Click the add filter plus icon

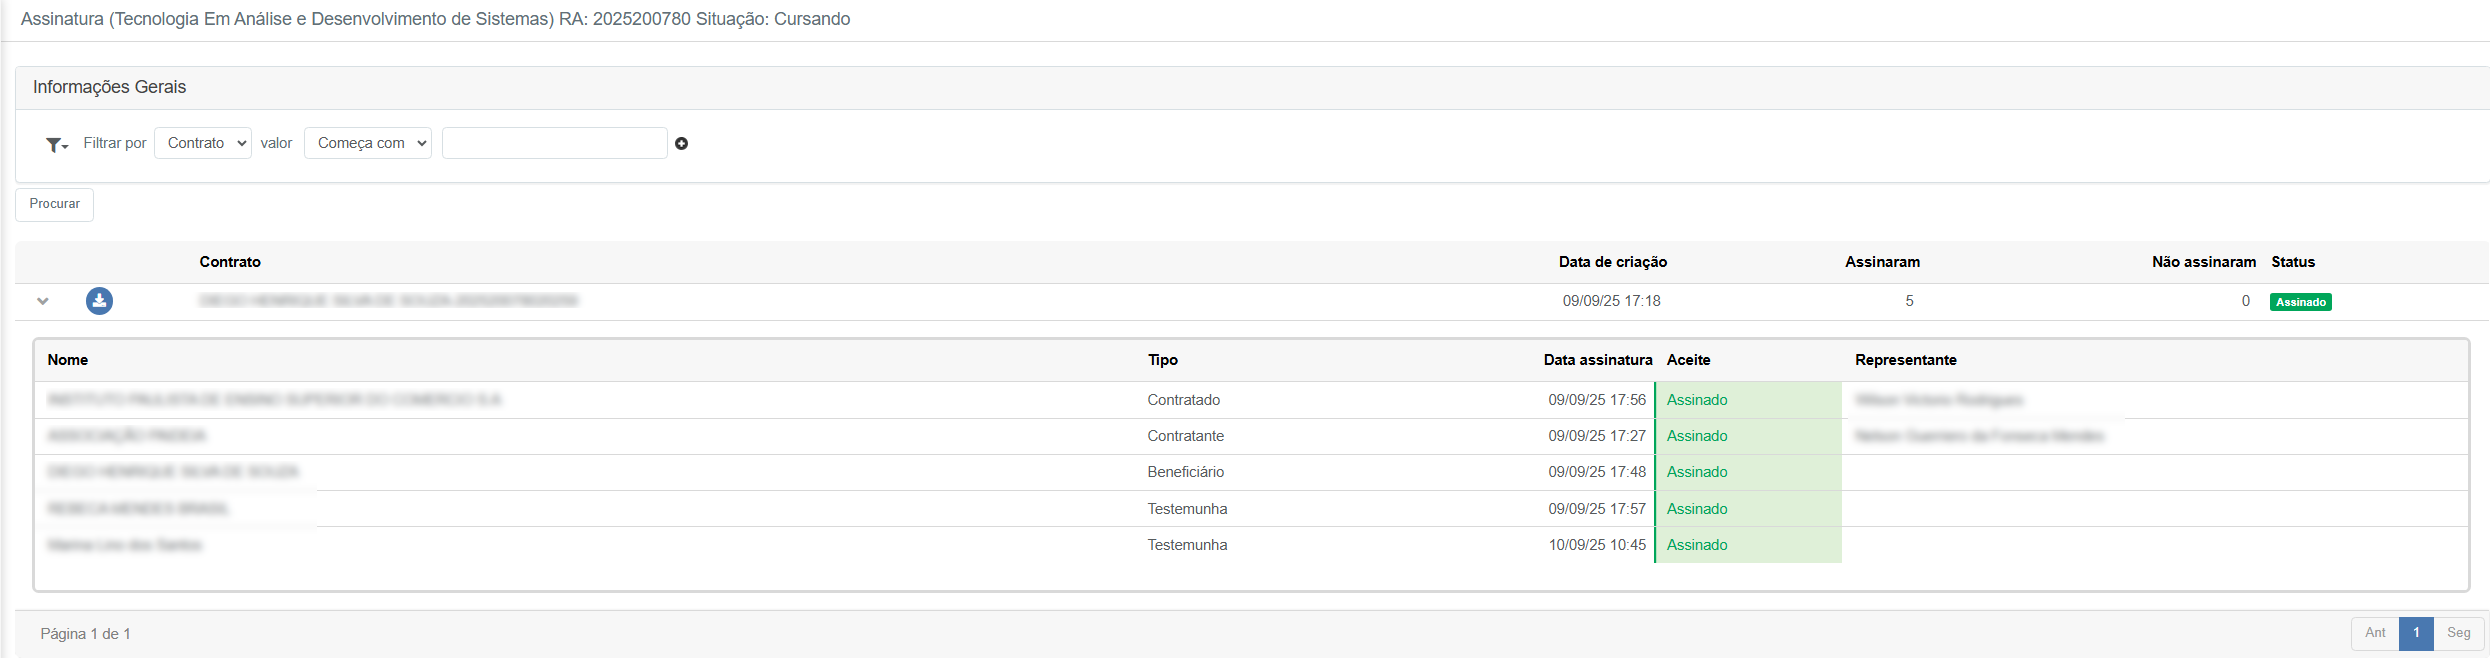681,144
